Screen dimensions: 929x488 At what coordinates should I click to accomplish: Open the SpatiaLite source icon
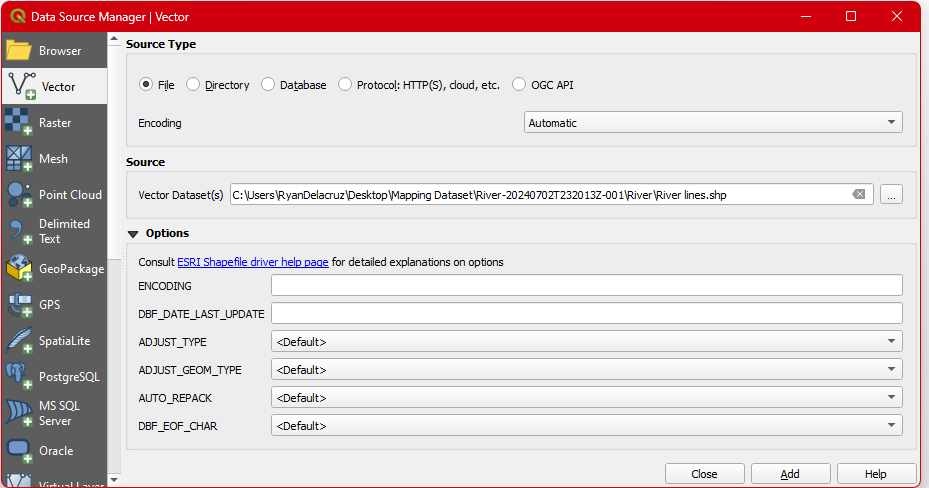(x=19, y=341)
